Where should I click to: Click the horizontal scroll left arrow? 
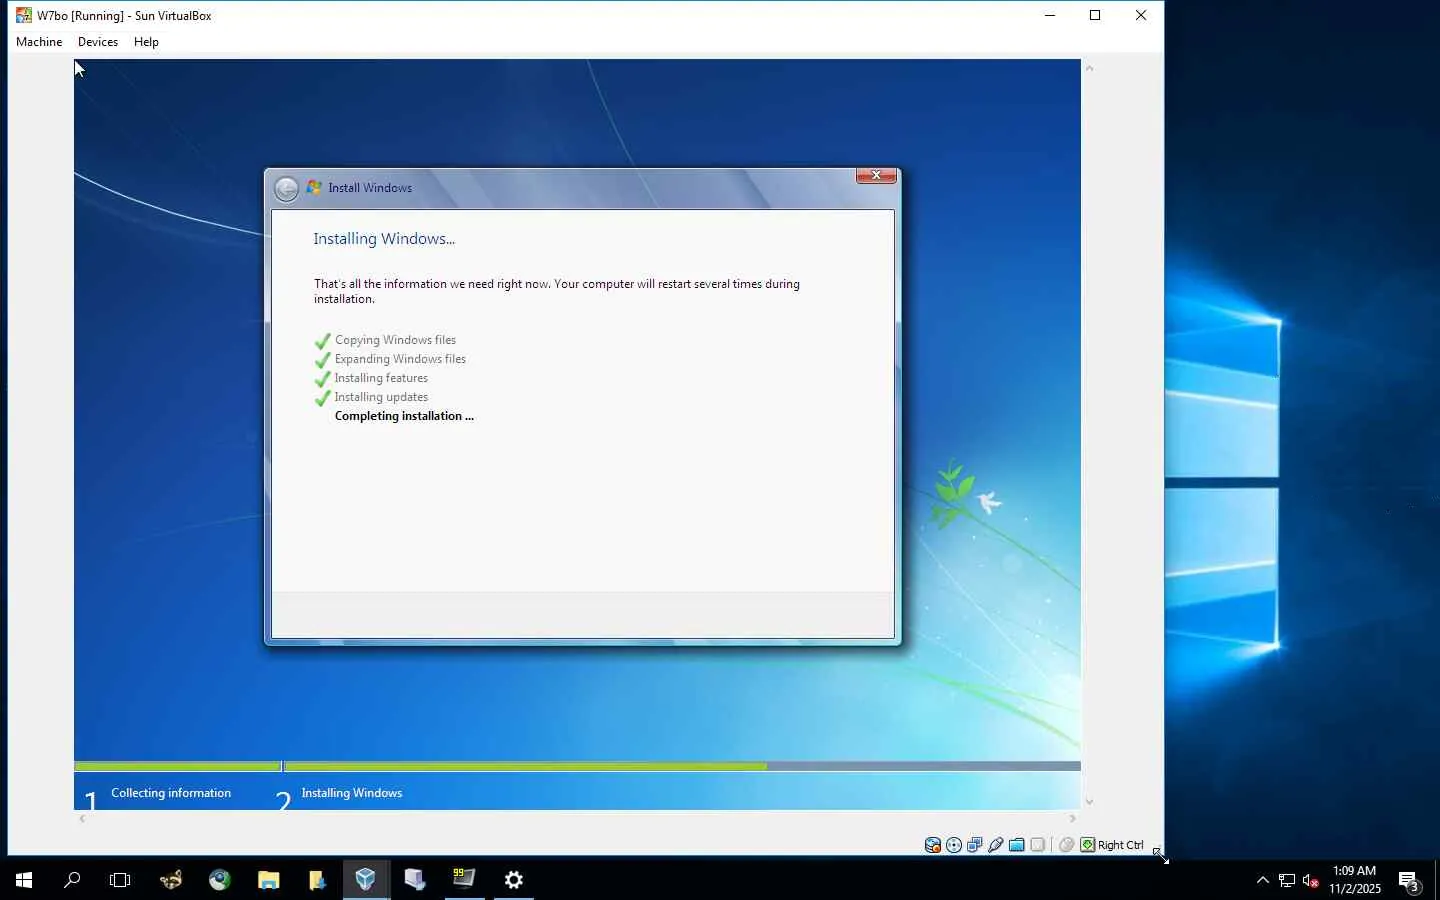(x=82, y=819)
